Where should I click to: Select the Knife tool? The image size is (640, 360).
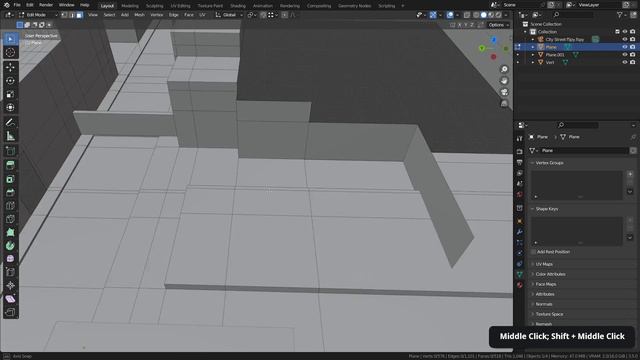coord(10,219)
